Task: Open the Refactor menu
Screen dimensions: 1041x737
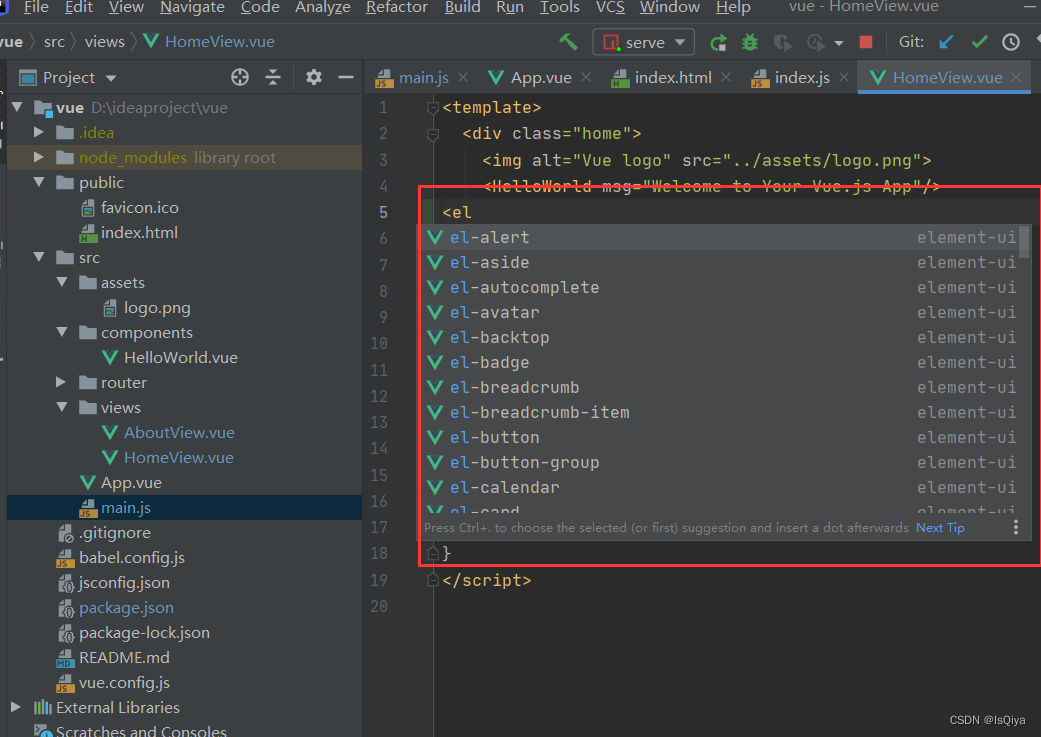Action: tap(396, 7)
